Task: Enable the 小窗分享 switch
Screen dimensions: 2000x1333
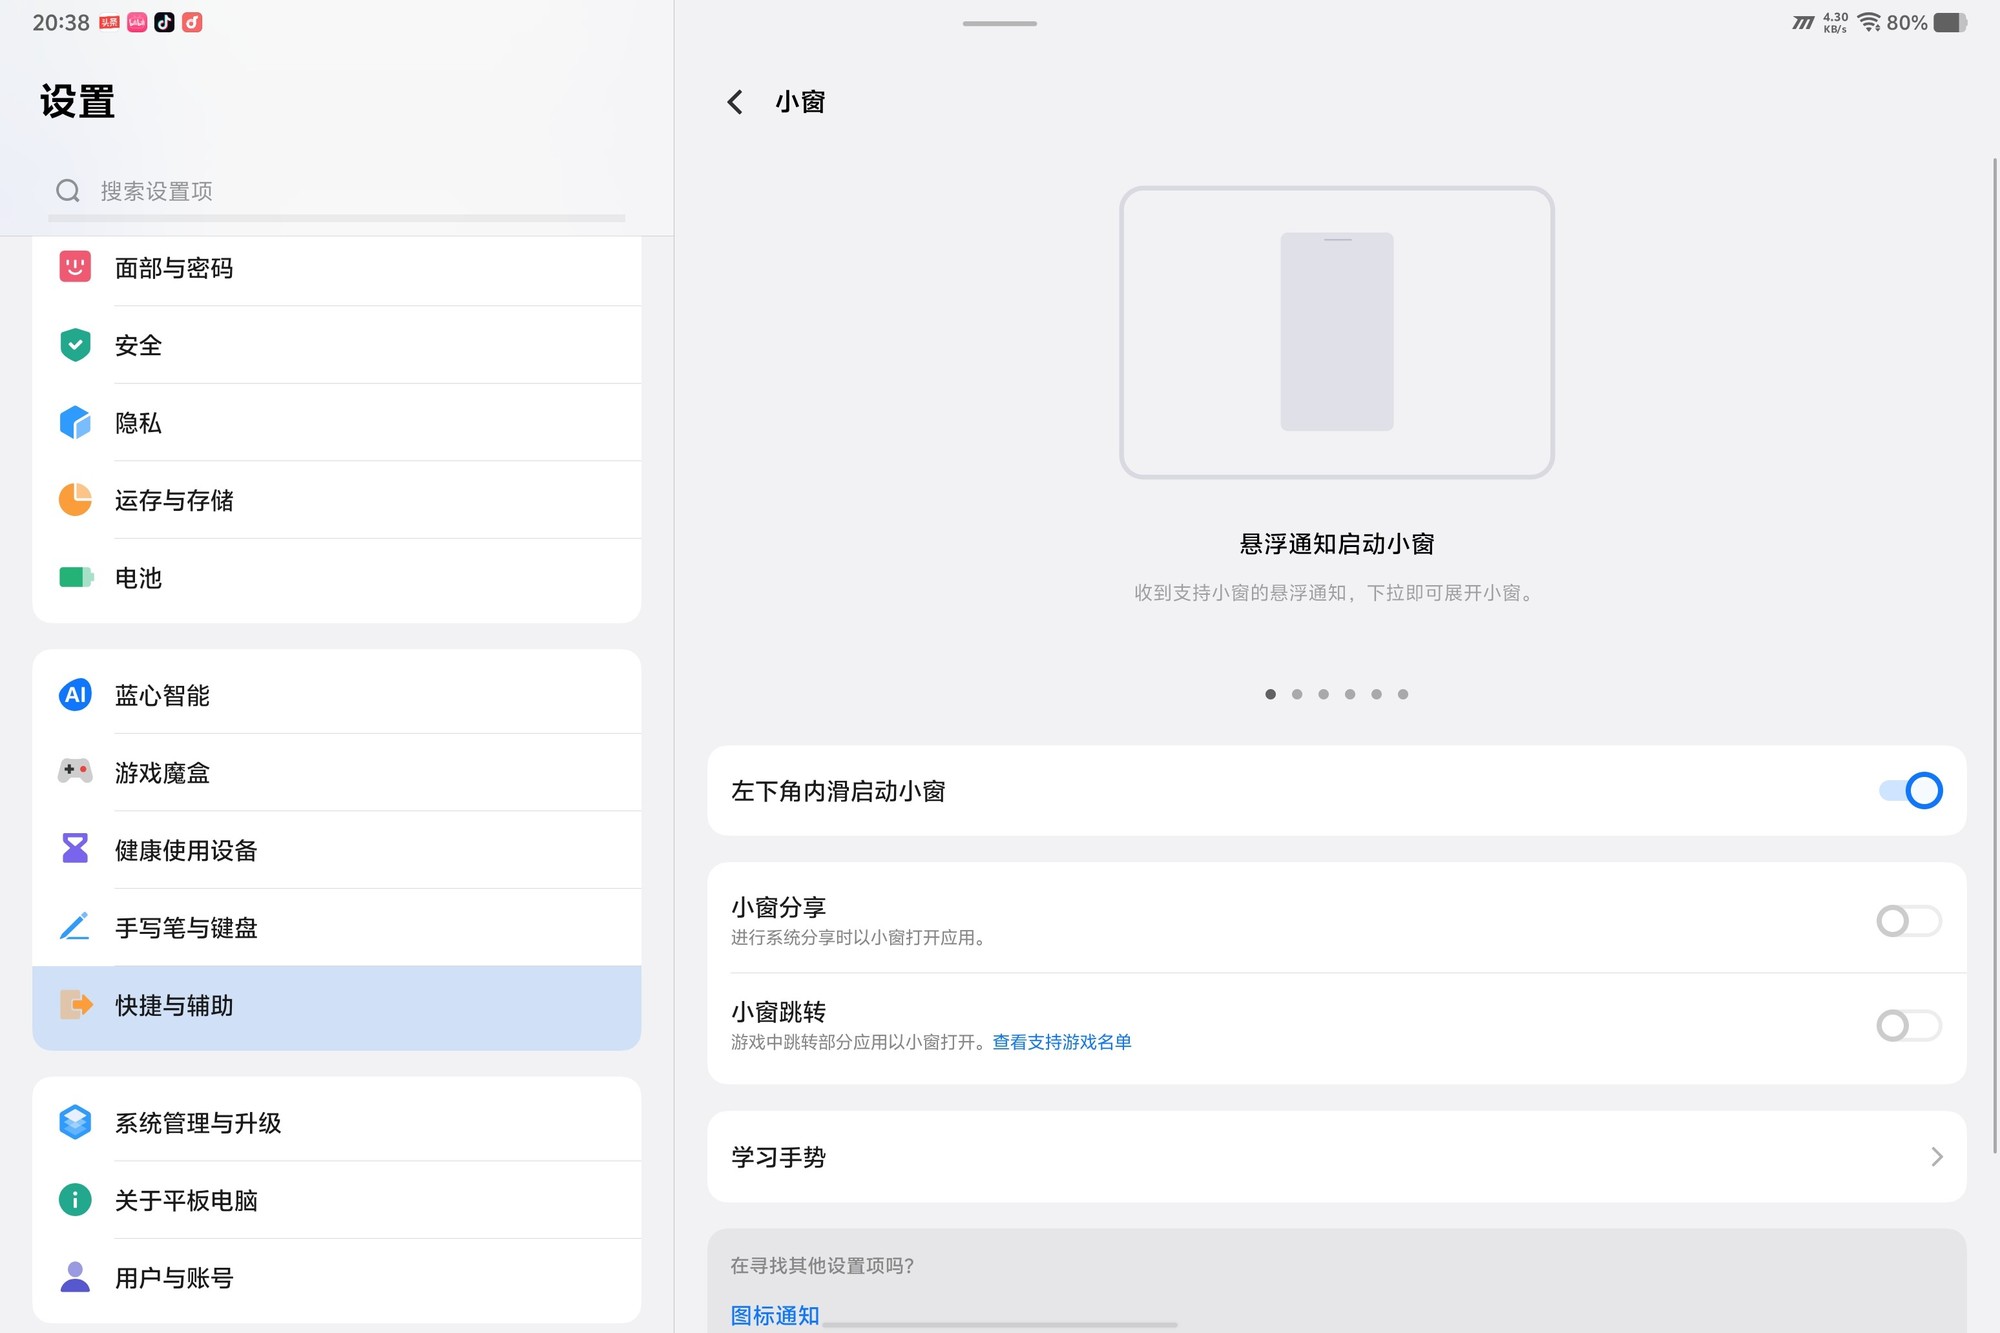Action: tap(1908, 920)
